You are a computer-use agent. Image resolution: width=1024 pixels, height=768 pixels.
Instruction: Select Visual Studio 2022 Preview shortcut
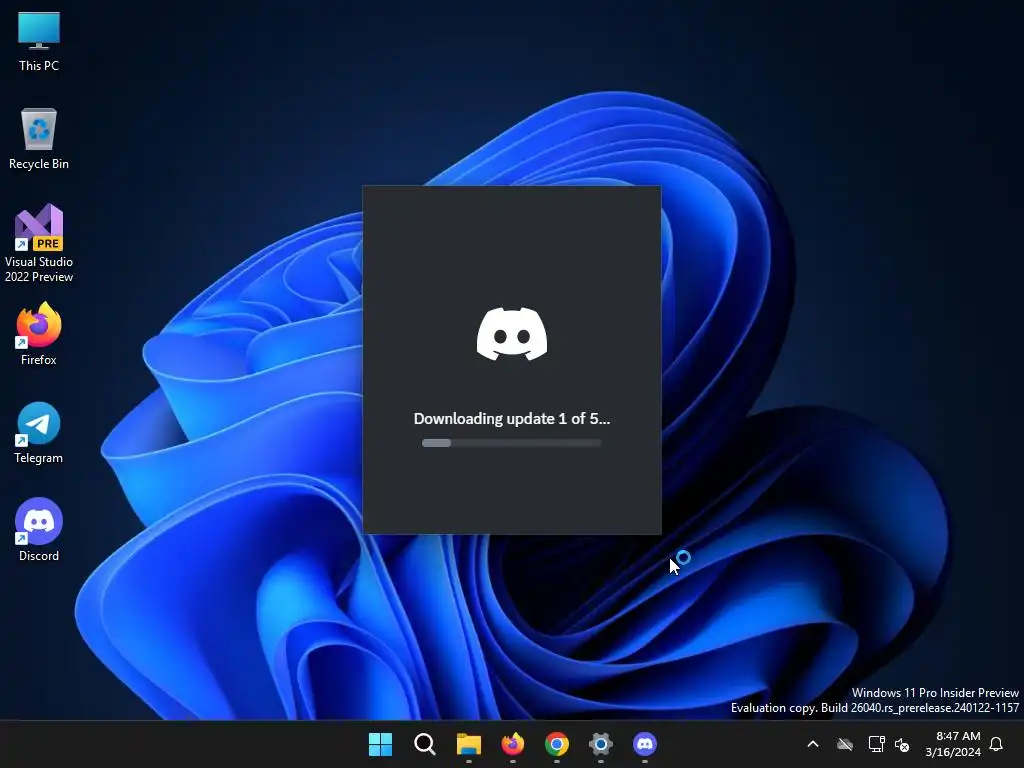[x=39, y=243]
